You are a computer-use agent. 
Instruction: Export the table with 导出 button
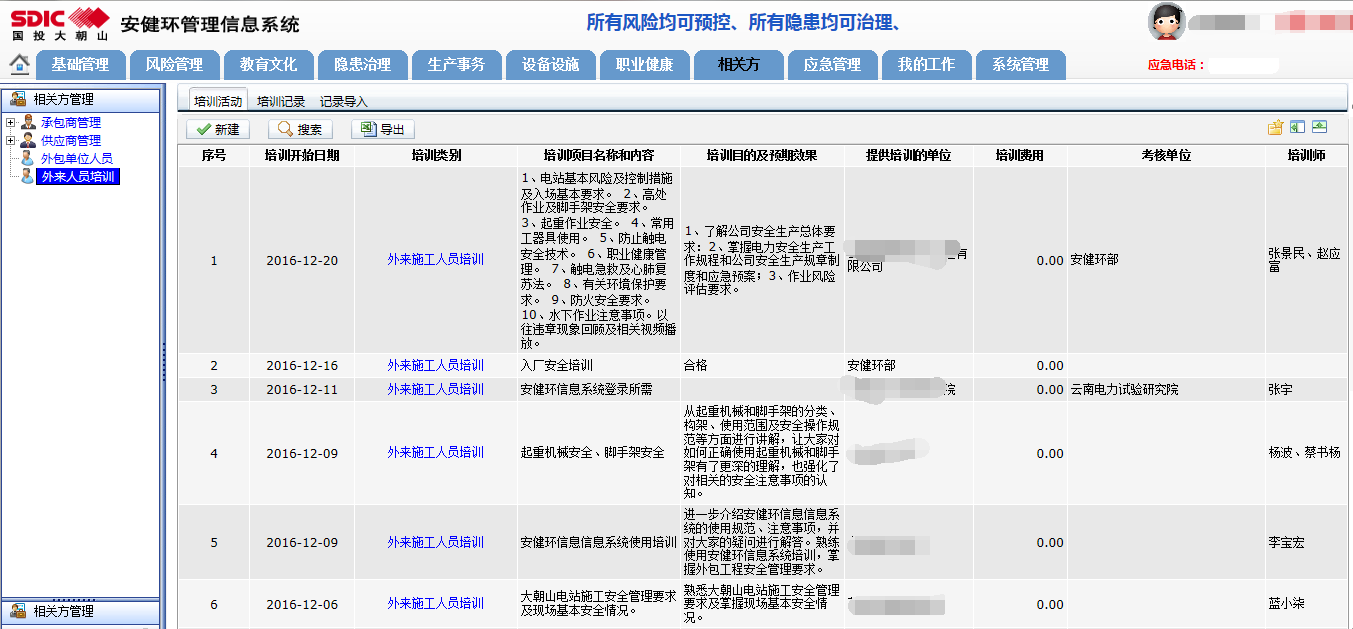(x=382, y=129)
